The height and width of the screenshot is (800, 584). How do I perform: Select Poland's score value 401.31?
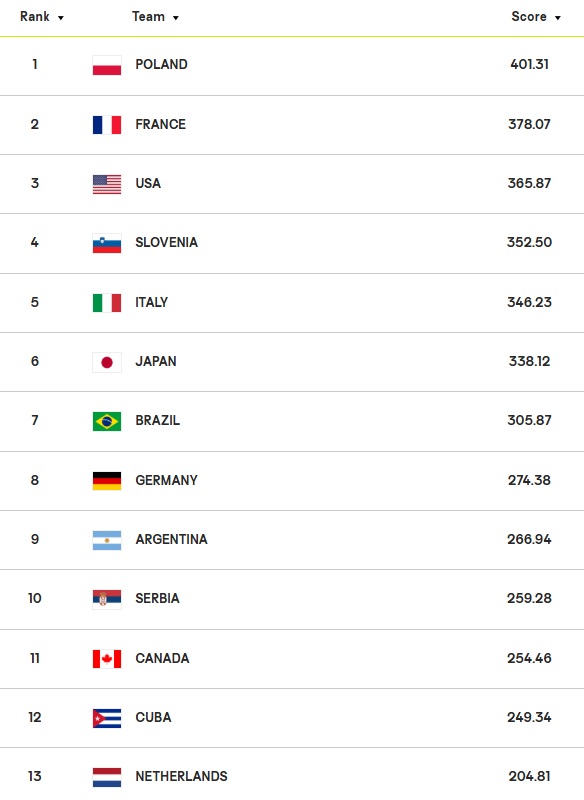pyautogui.click(x=529, y=64)
